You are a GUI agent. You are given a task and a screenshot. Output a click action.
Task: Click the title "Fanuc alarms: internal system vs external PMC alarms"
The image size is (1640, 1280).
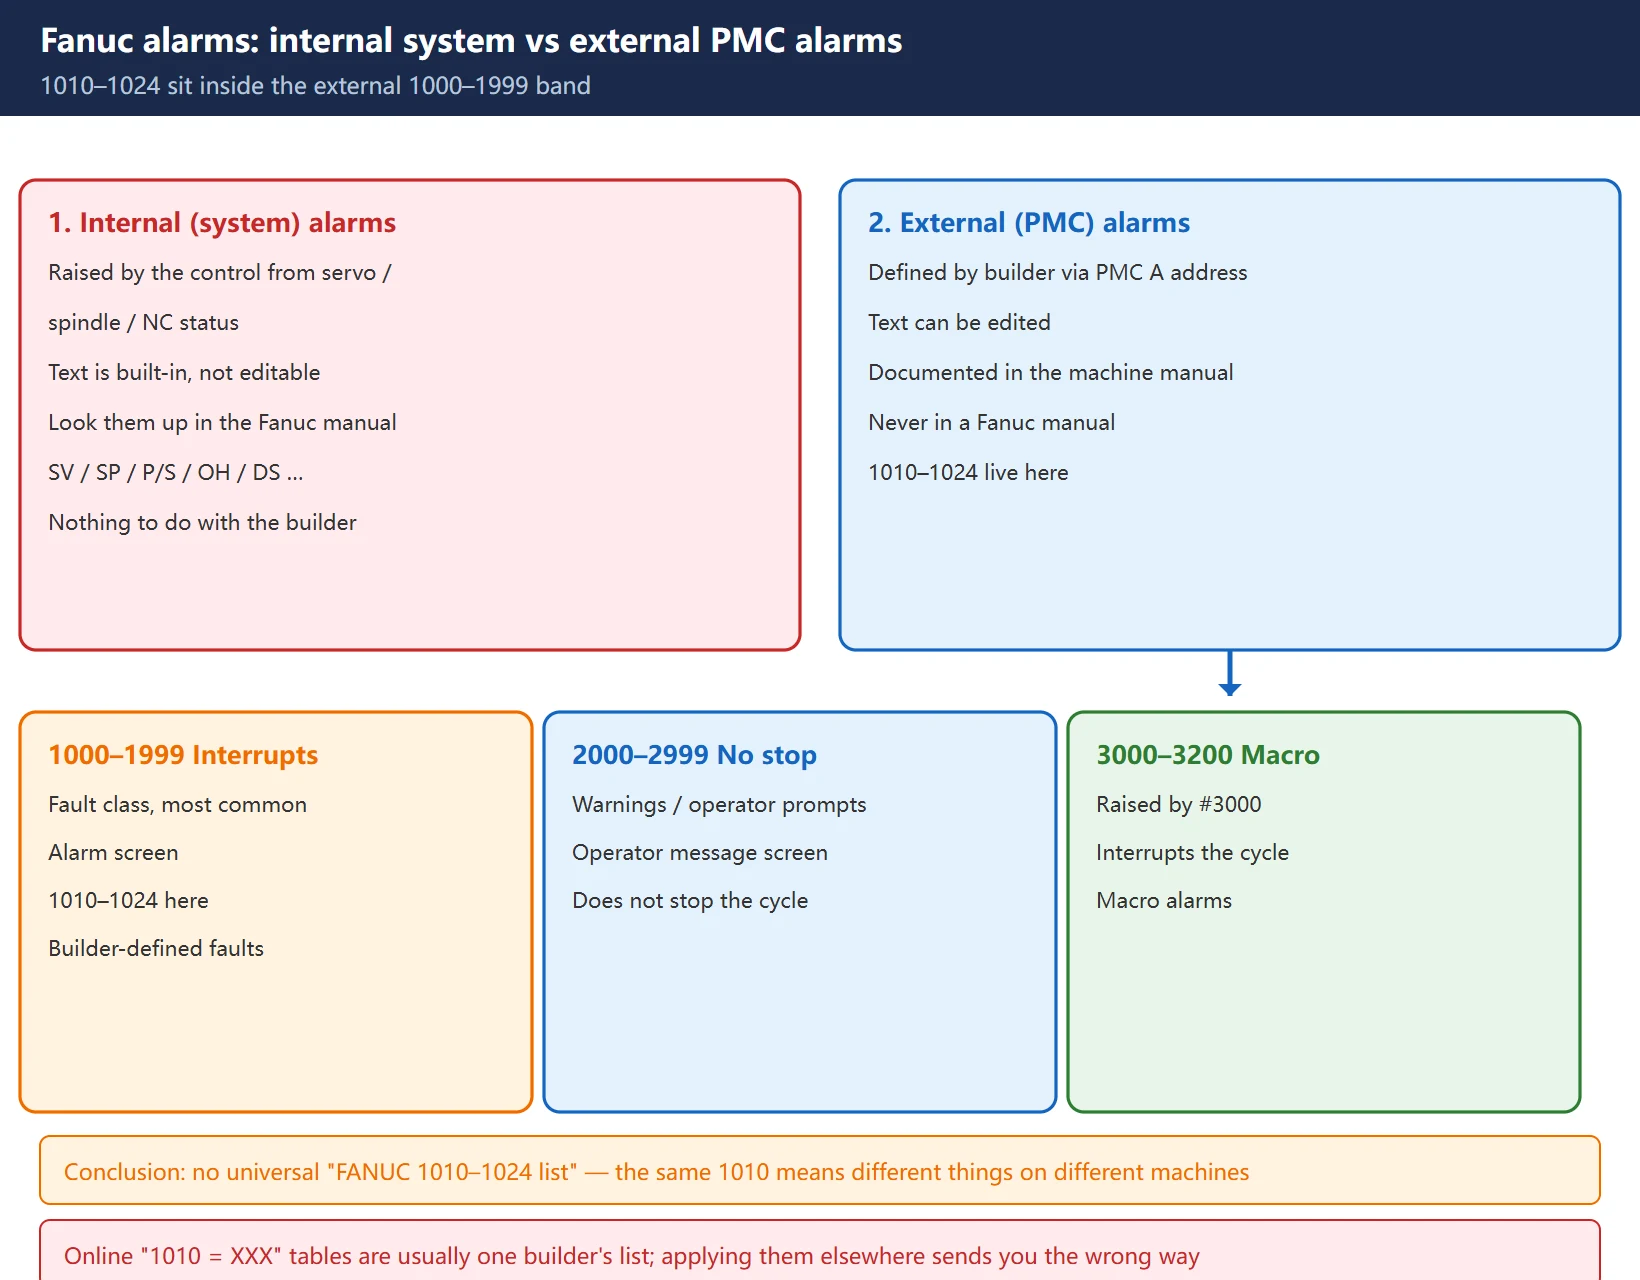(471, 40)
